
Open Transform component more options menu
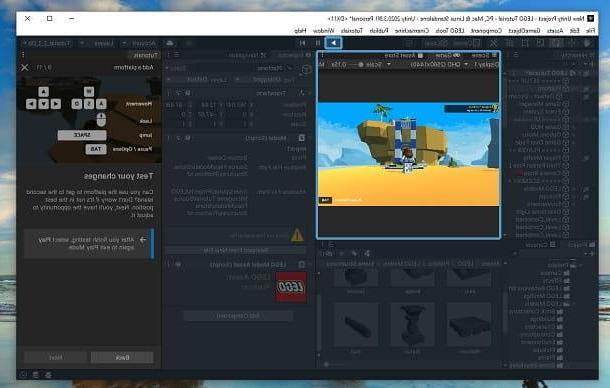pos(169,93)
